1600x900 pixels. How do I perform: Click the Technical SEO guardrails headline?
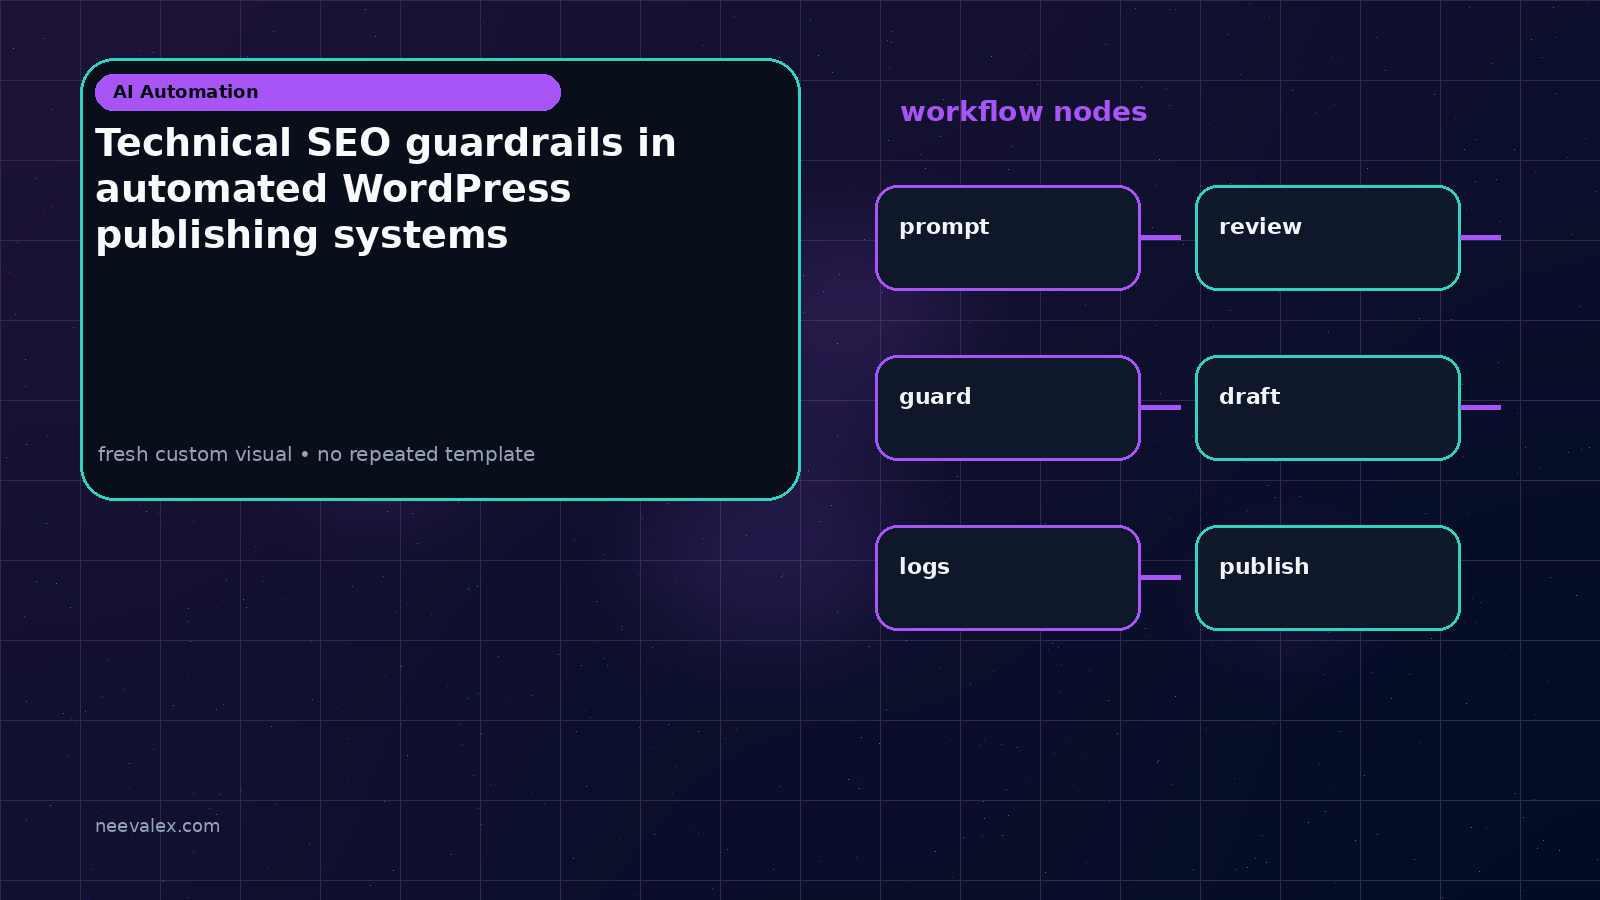(x=386, y=189)
